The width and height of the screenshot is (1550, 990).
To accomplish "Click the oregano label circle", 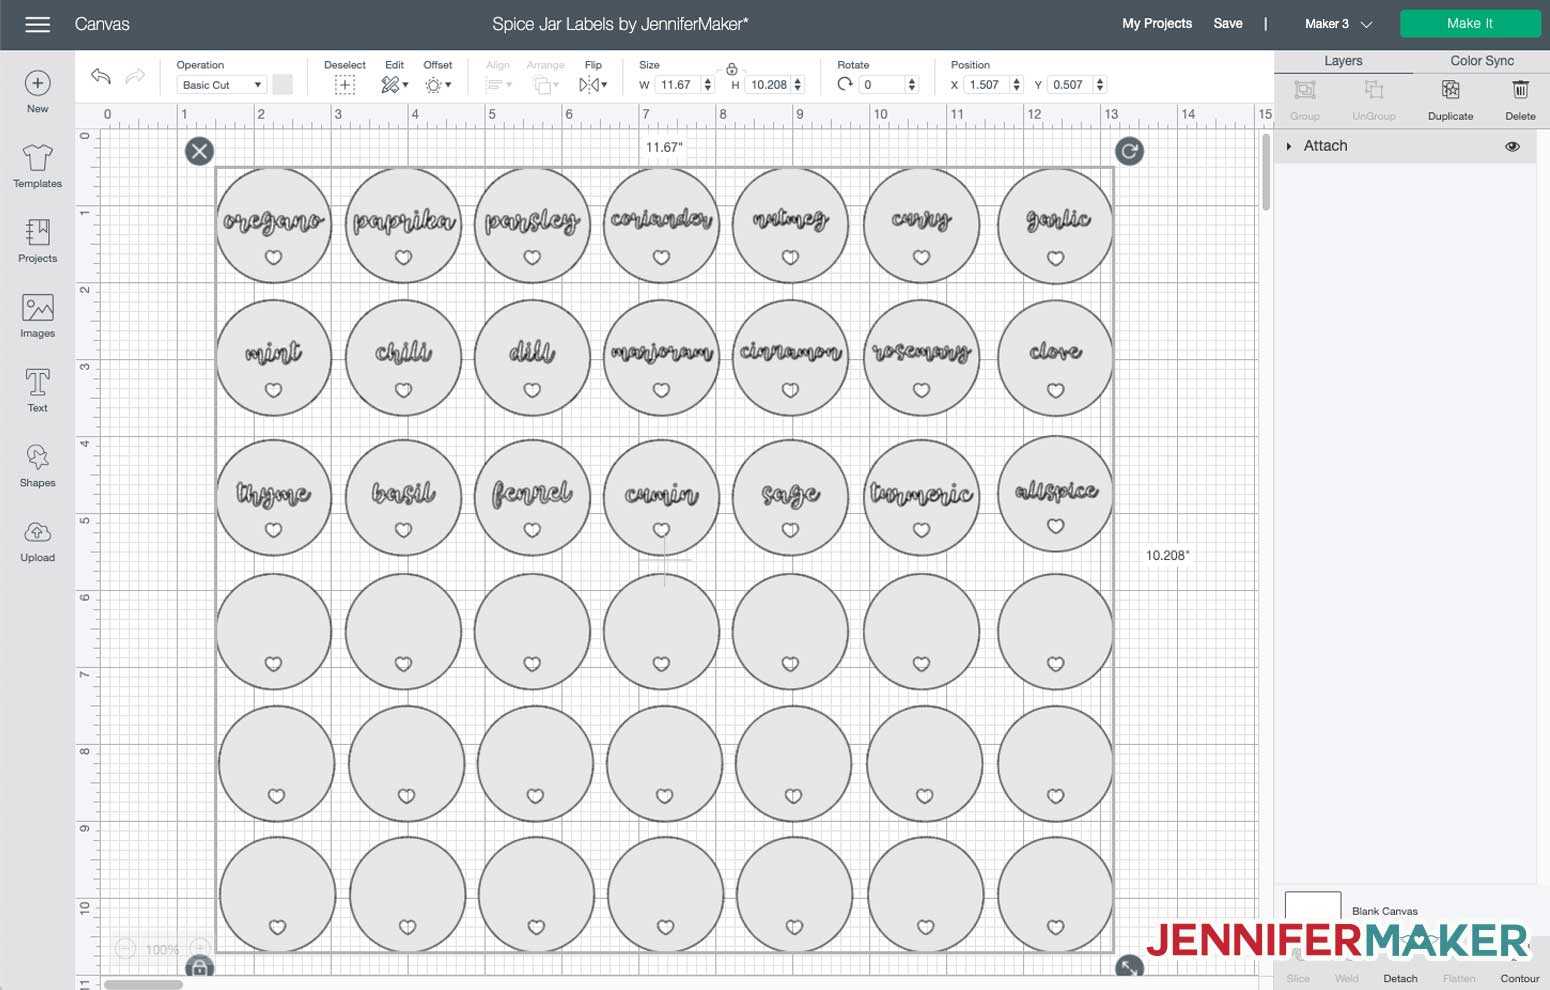I will 273,226.
